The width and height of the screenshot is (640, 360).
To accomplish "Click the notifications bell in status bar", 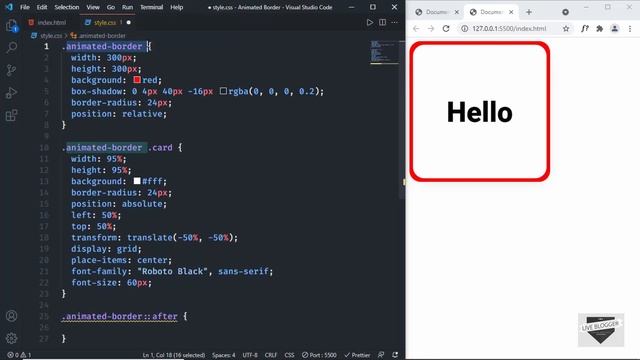I will [395, 355].
